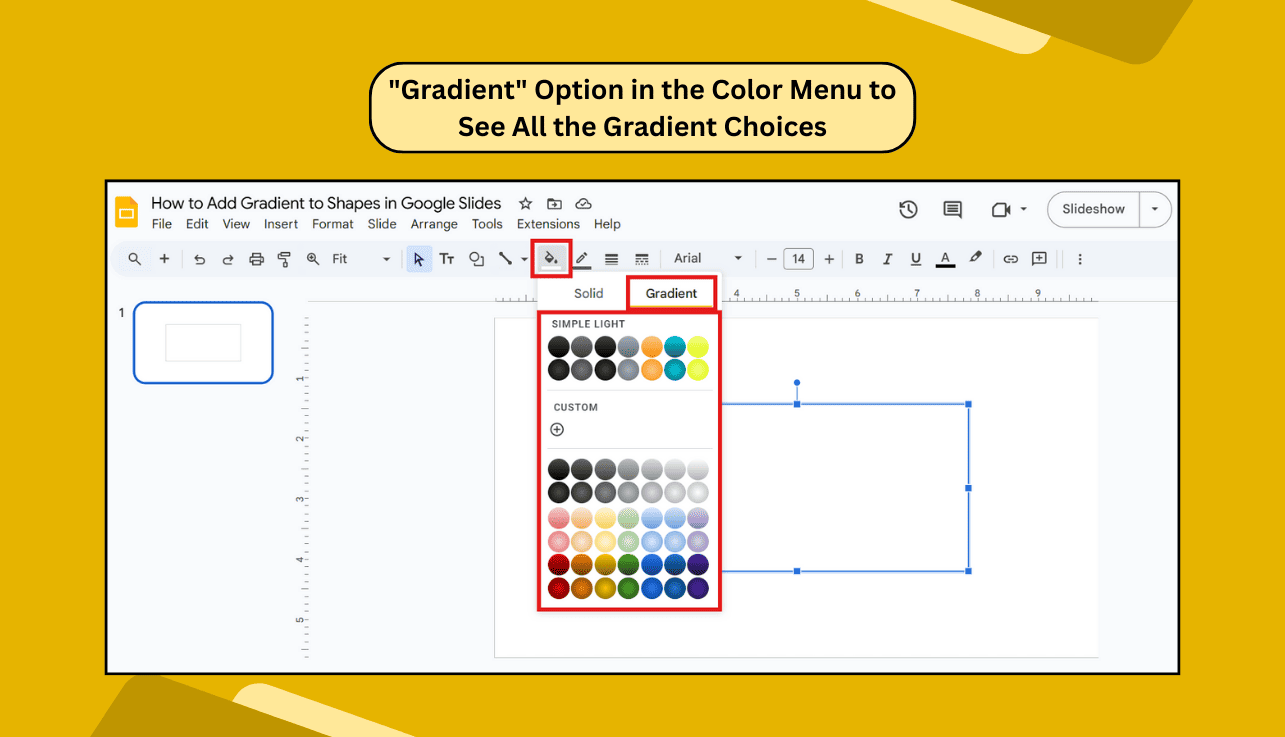Click the Text box tool

click(446, 258)
